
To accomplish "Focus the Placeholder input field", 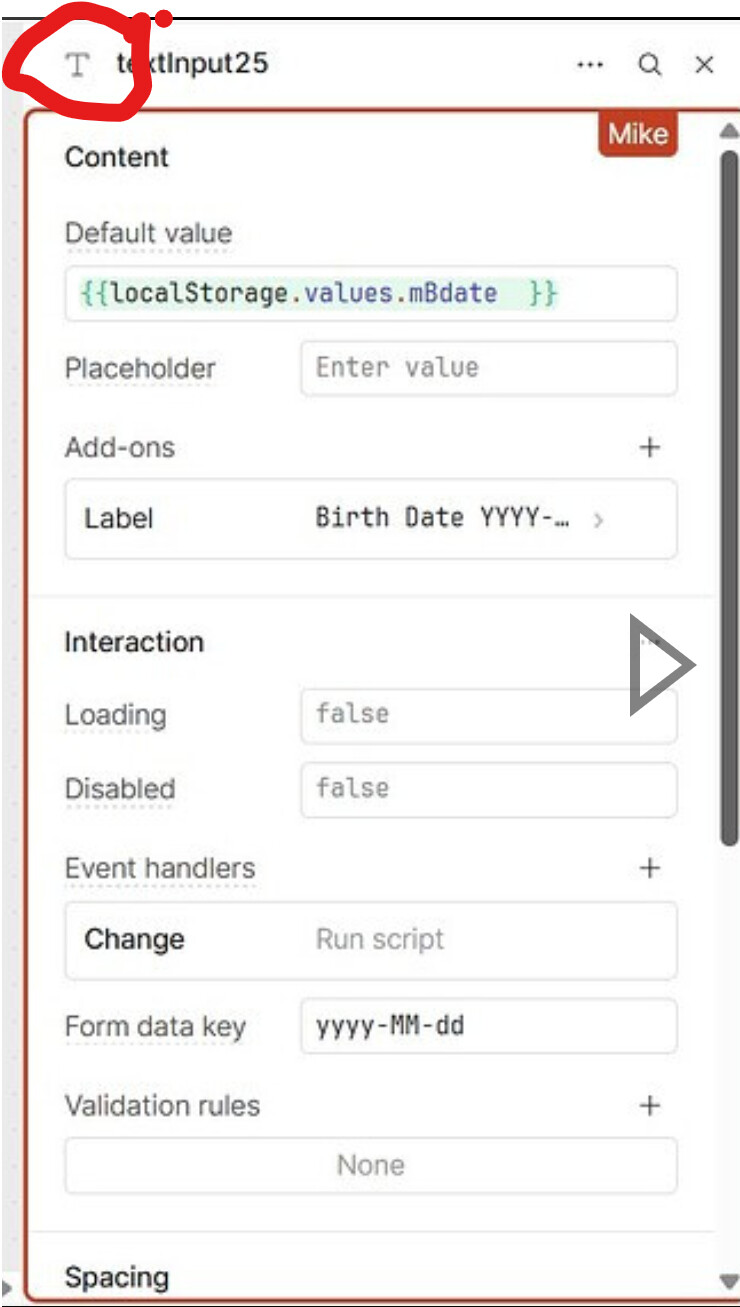I will [488, 368].
